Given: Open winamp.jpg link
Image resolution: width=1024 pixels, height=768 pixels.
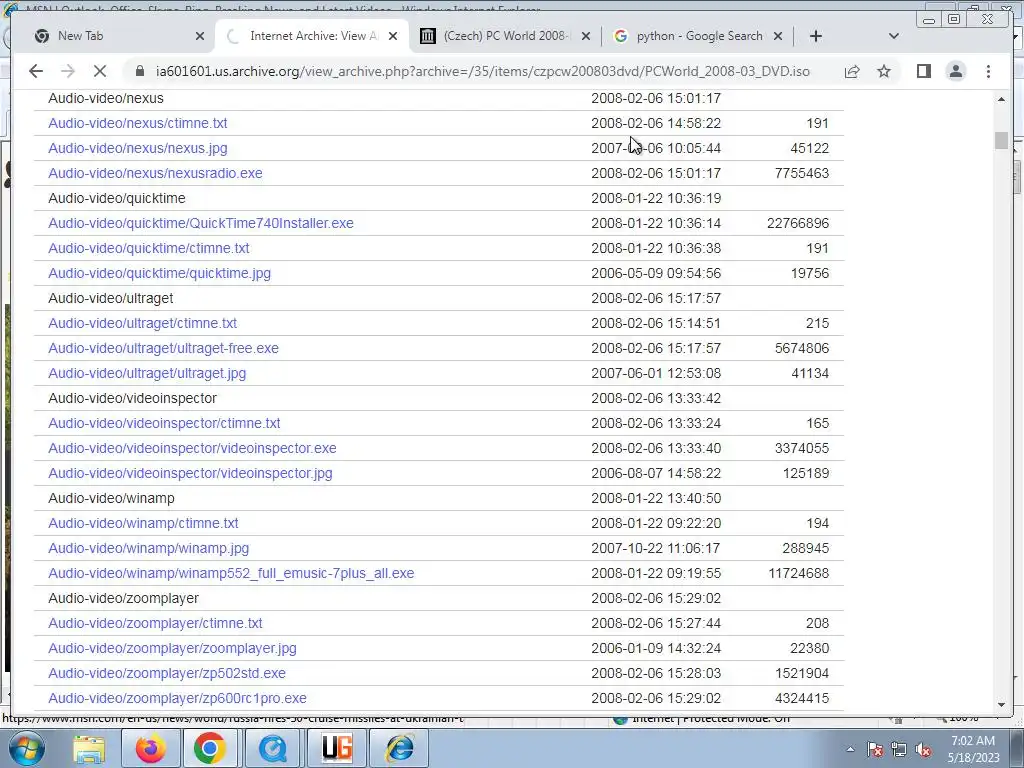Looking at the screenshot, I should pos(148,549).
